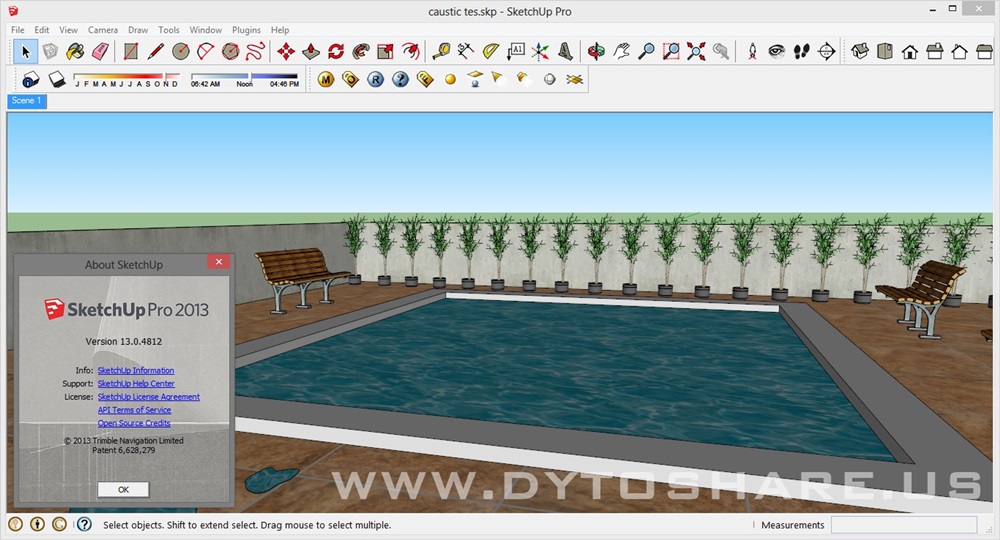Open the Edit menu

click(41, 30)
